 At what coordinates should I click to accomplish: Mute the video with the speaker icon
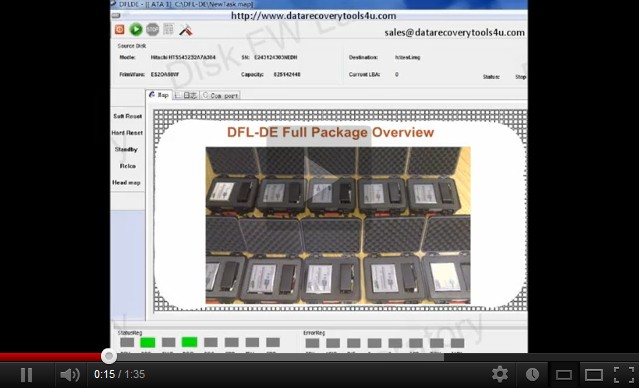coord(70,375)
